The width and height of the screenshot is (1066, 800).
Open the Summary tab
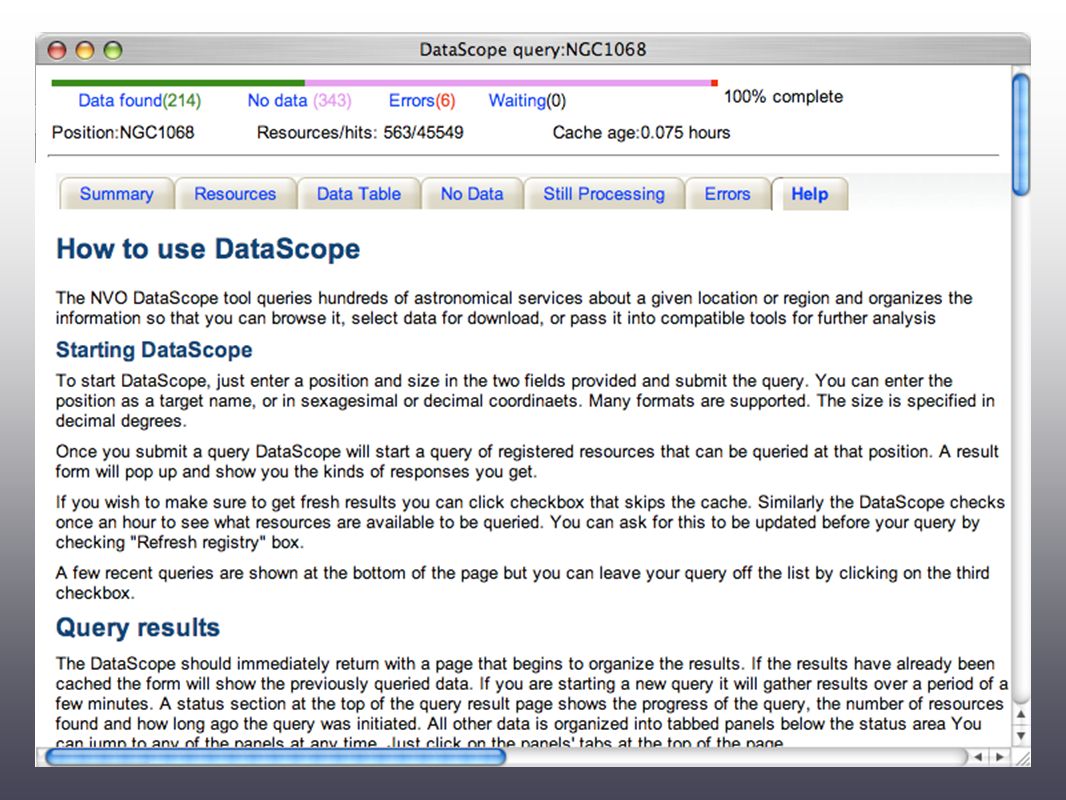116,194
